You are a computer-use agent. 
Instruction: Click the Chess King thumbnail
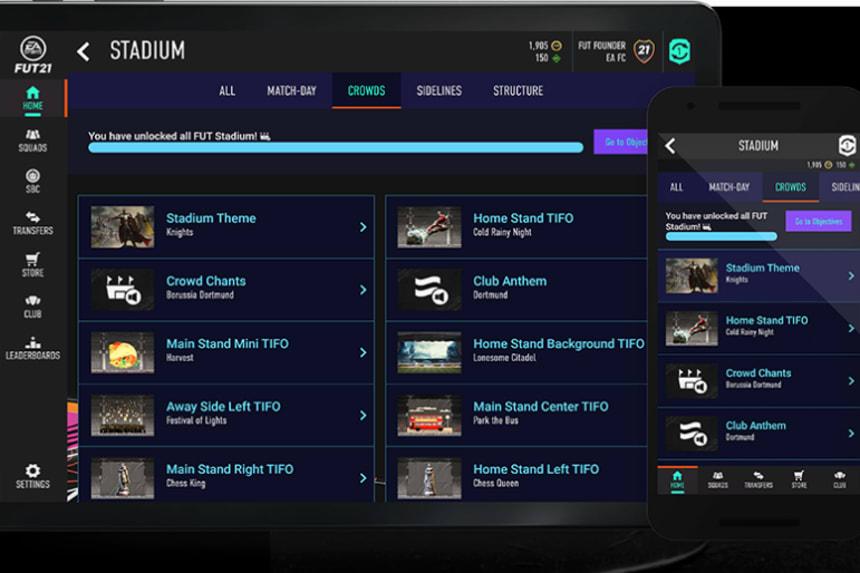tap(123, 478)
